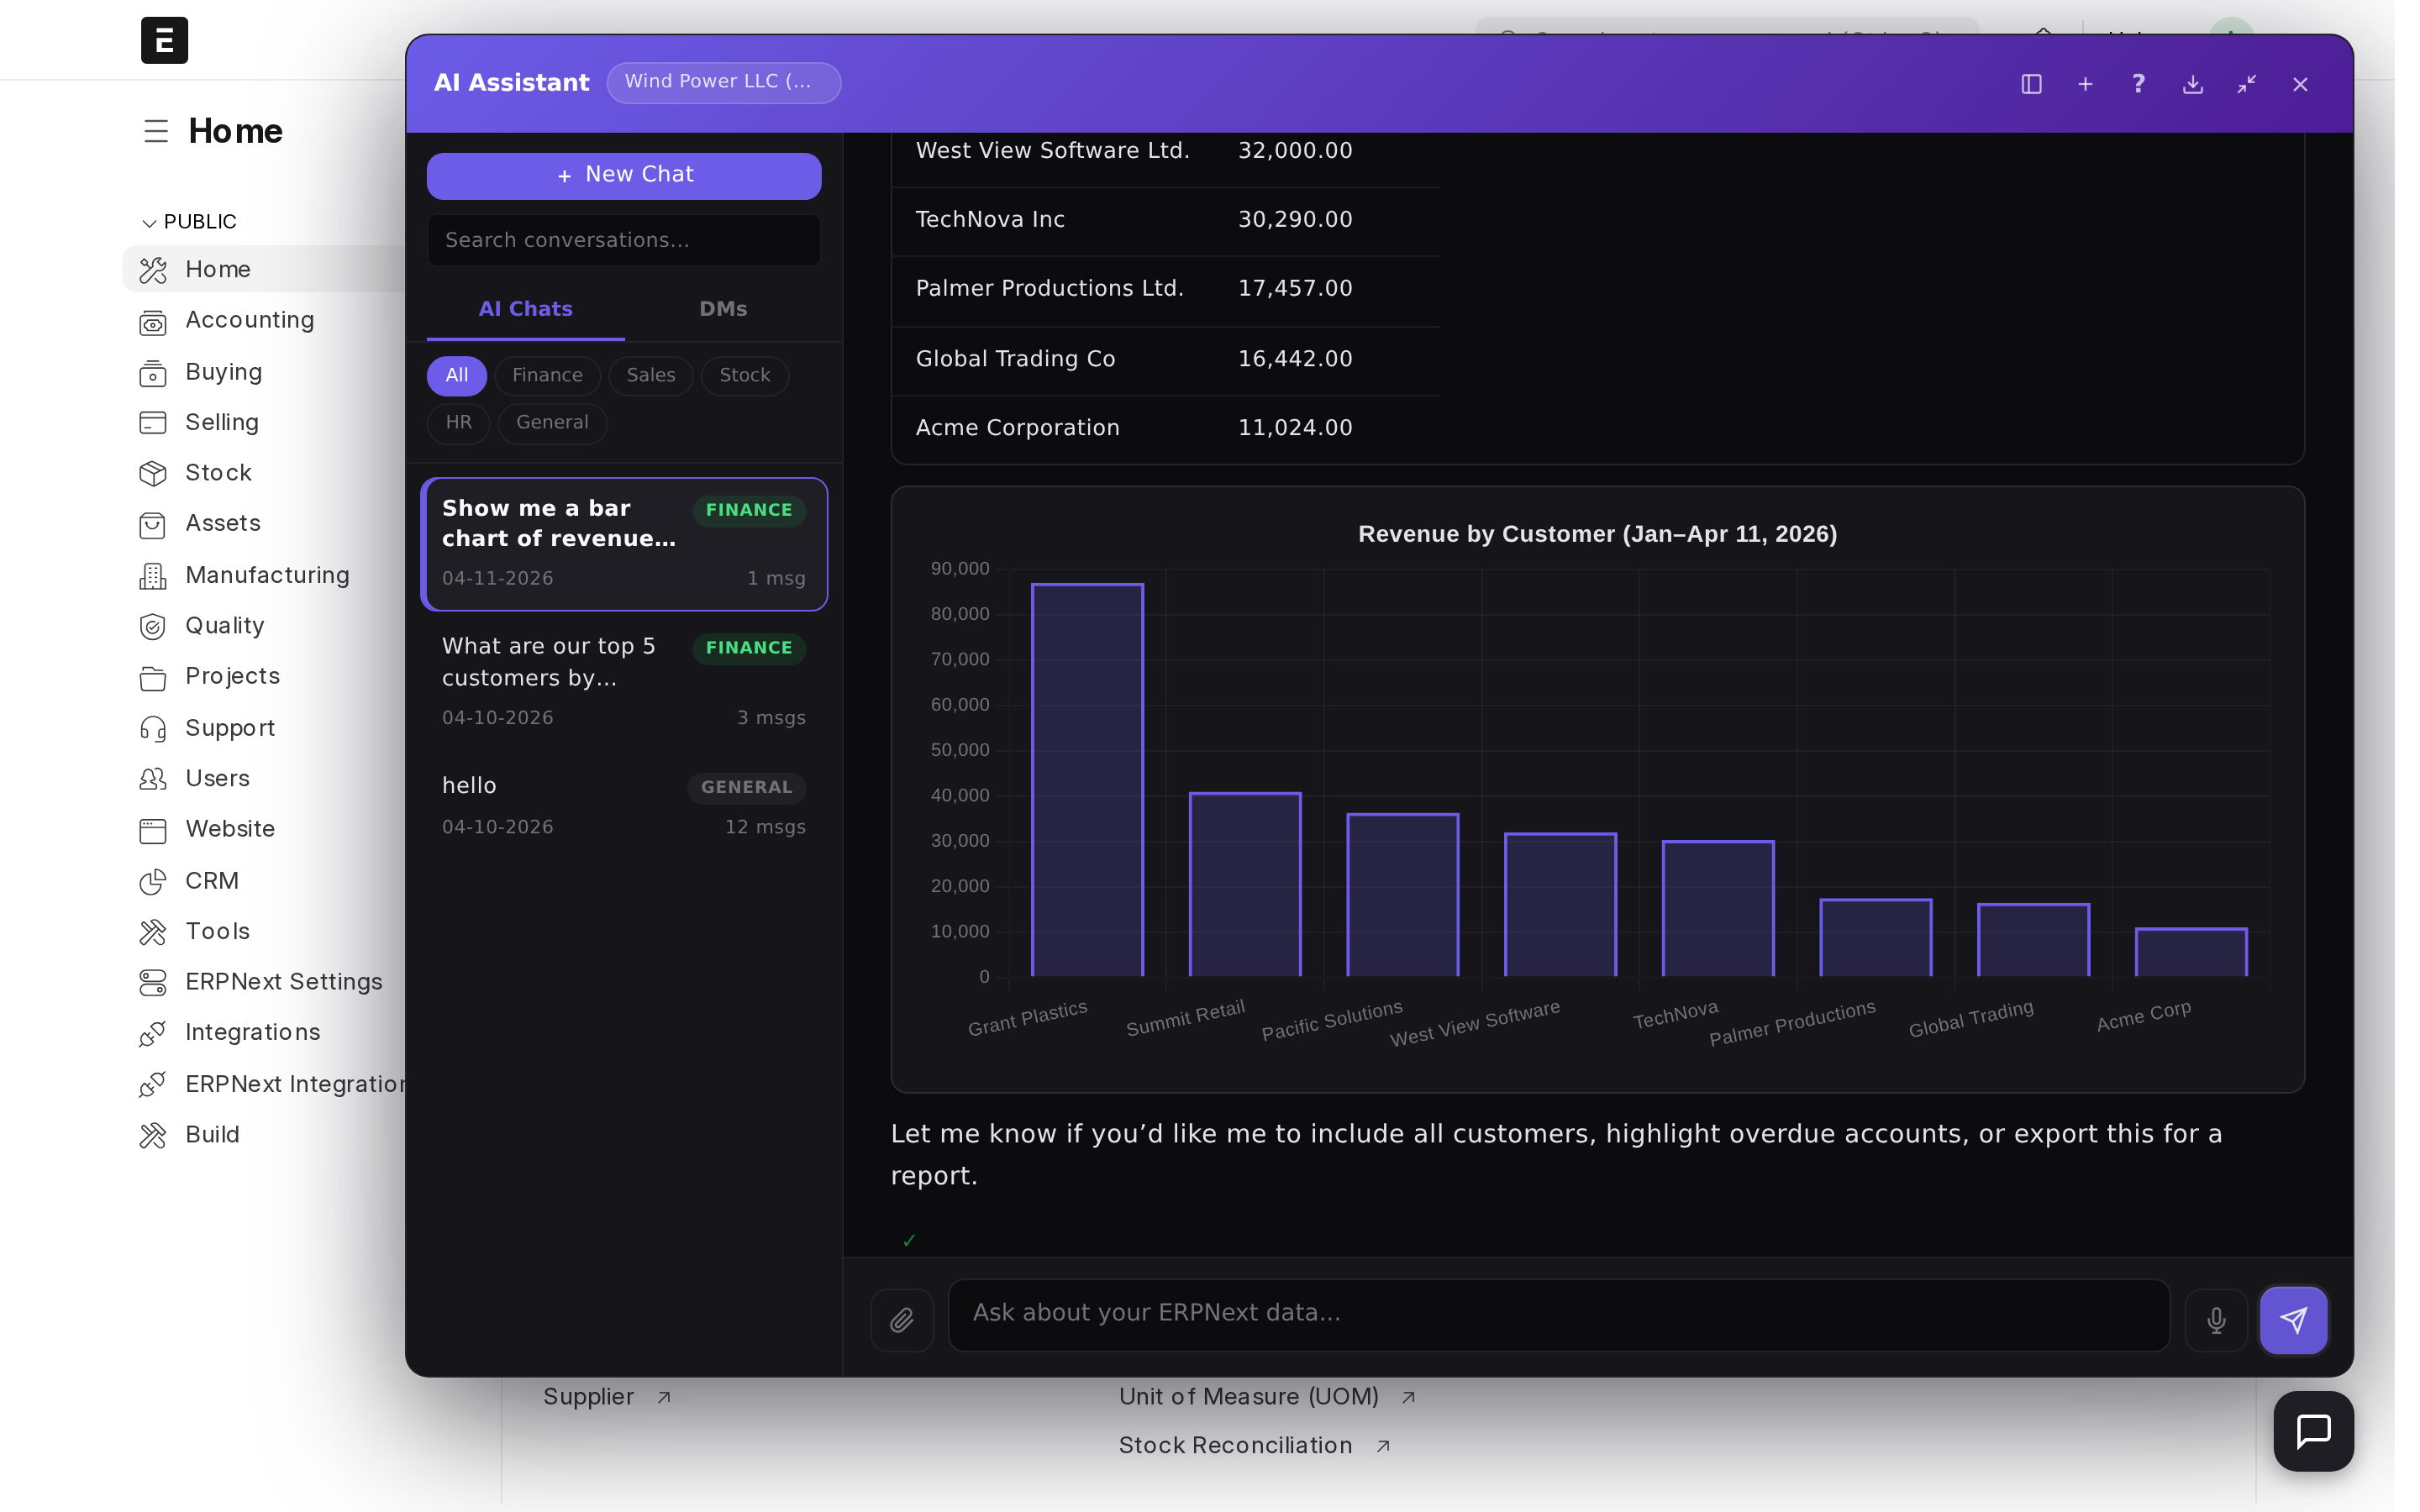Open the Wind Power LLC company selector
This screenshot has width=2420, height=1512.
pyautogui.click(x=723, y=82)
